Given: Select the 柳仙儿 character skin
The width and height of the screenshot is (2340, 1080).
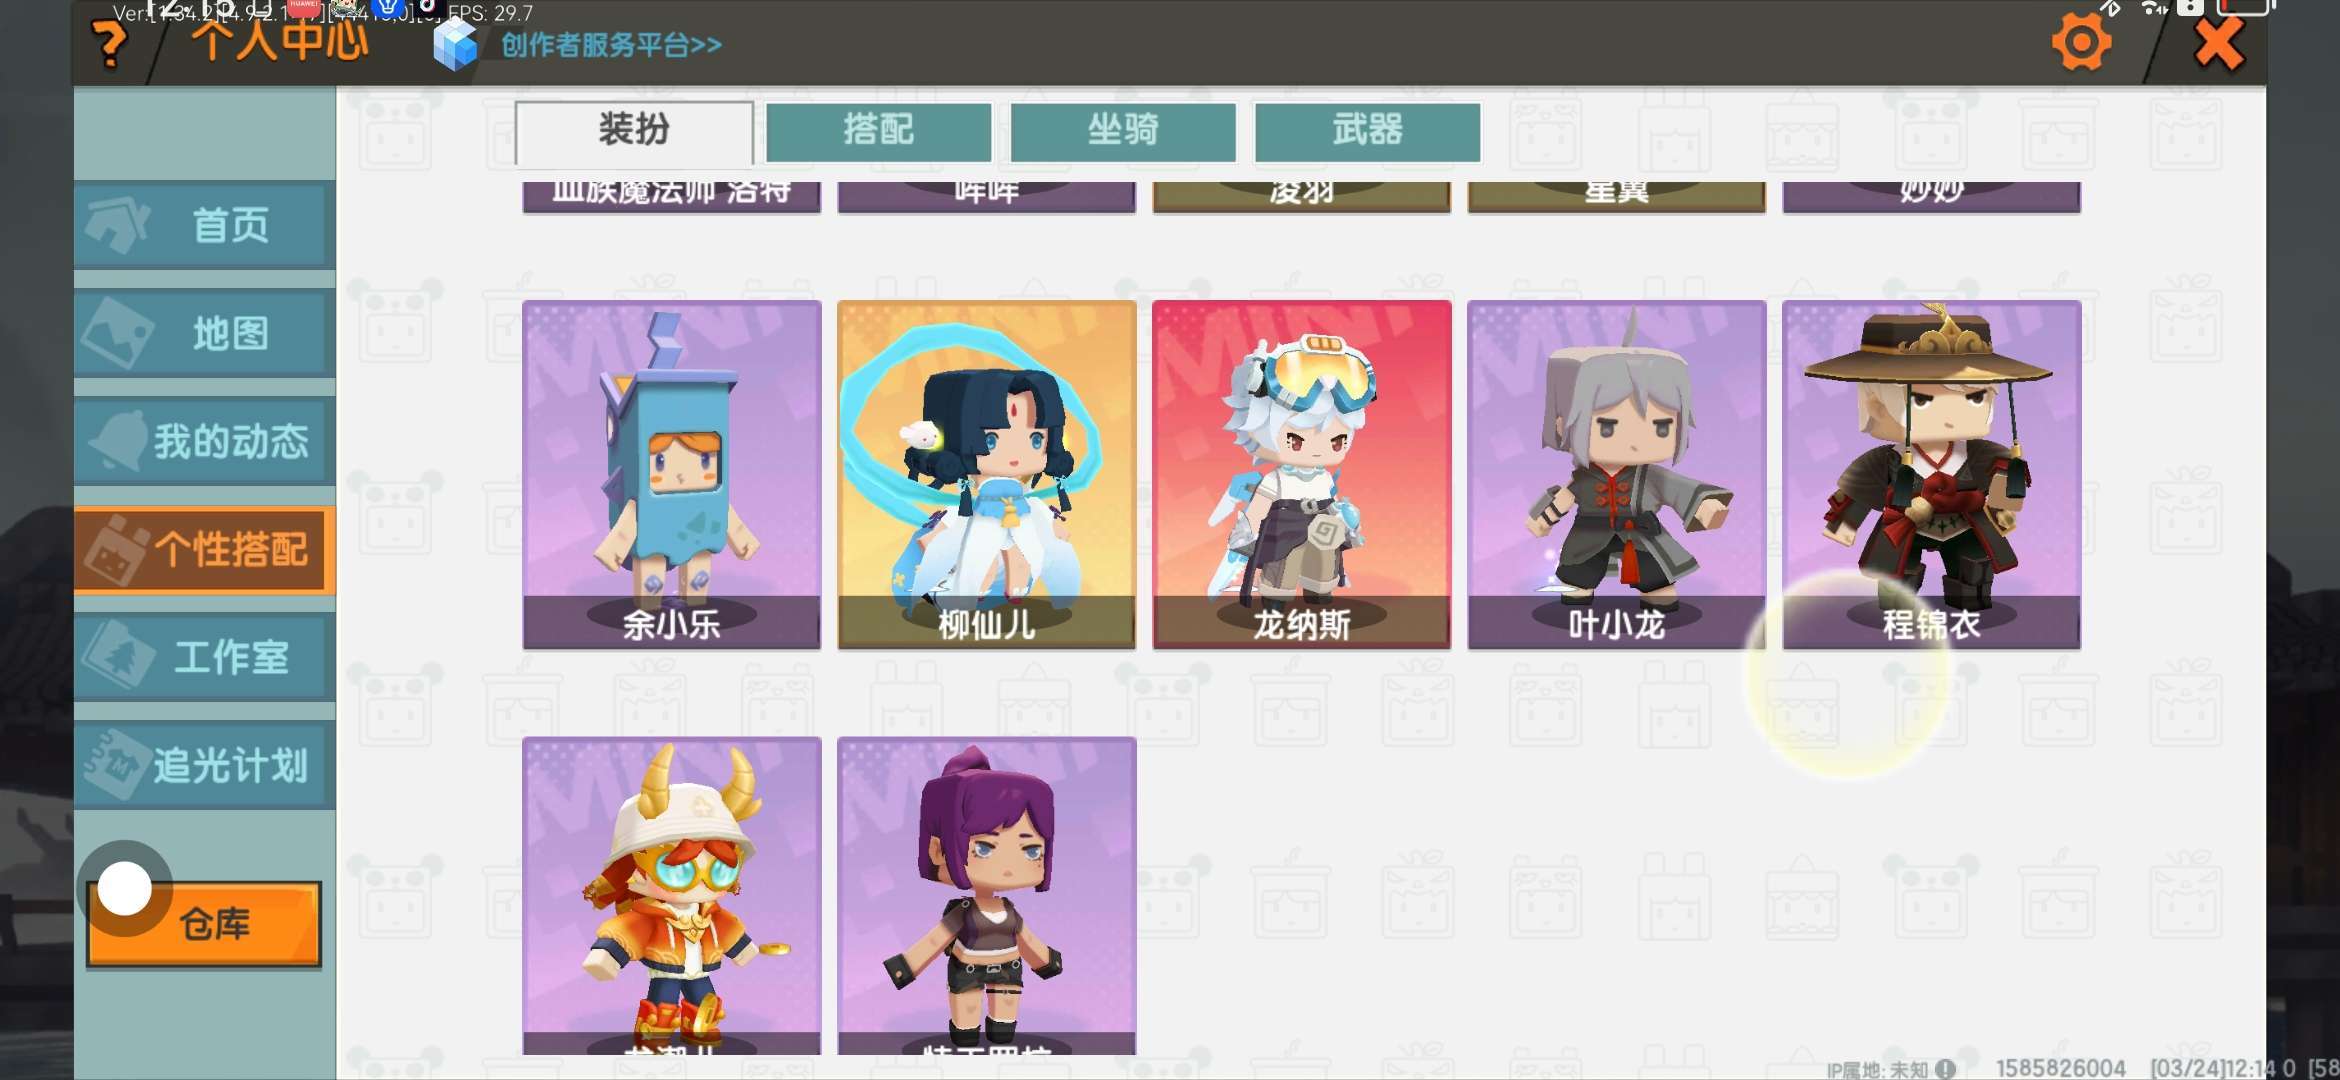Looking at the screenshot, I should 987,475.
